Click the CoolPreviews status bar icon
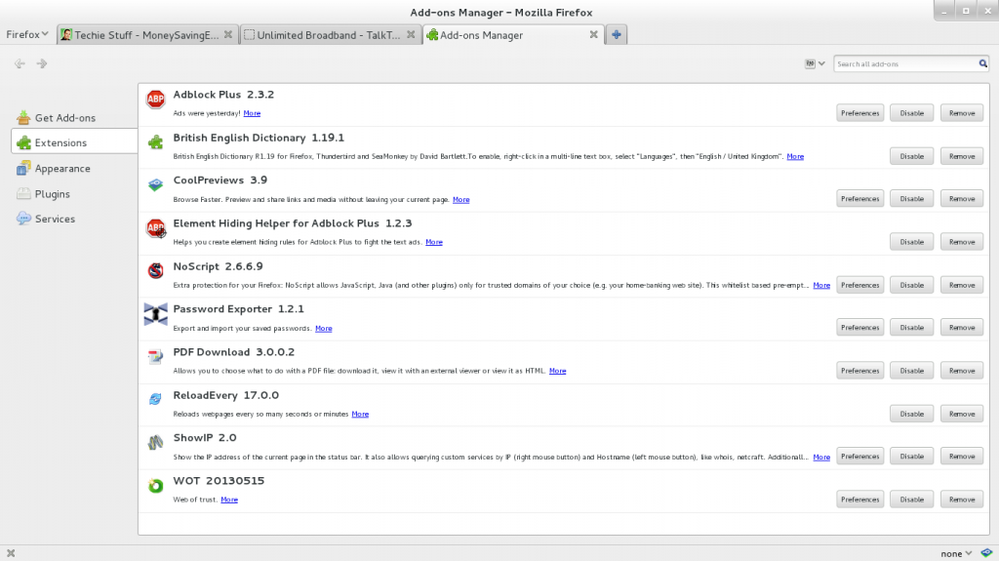Viewport: 999px width, 561px height. [x=986, y=553]
